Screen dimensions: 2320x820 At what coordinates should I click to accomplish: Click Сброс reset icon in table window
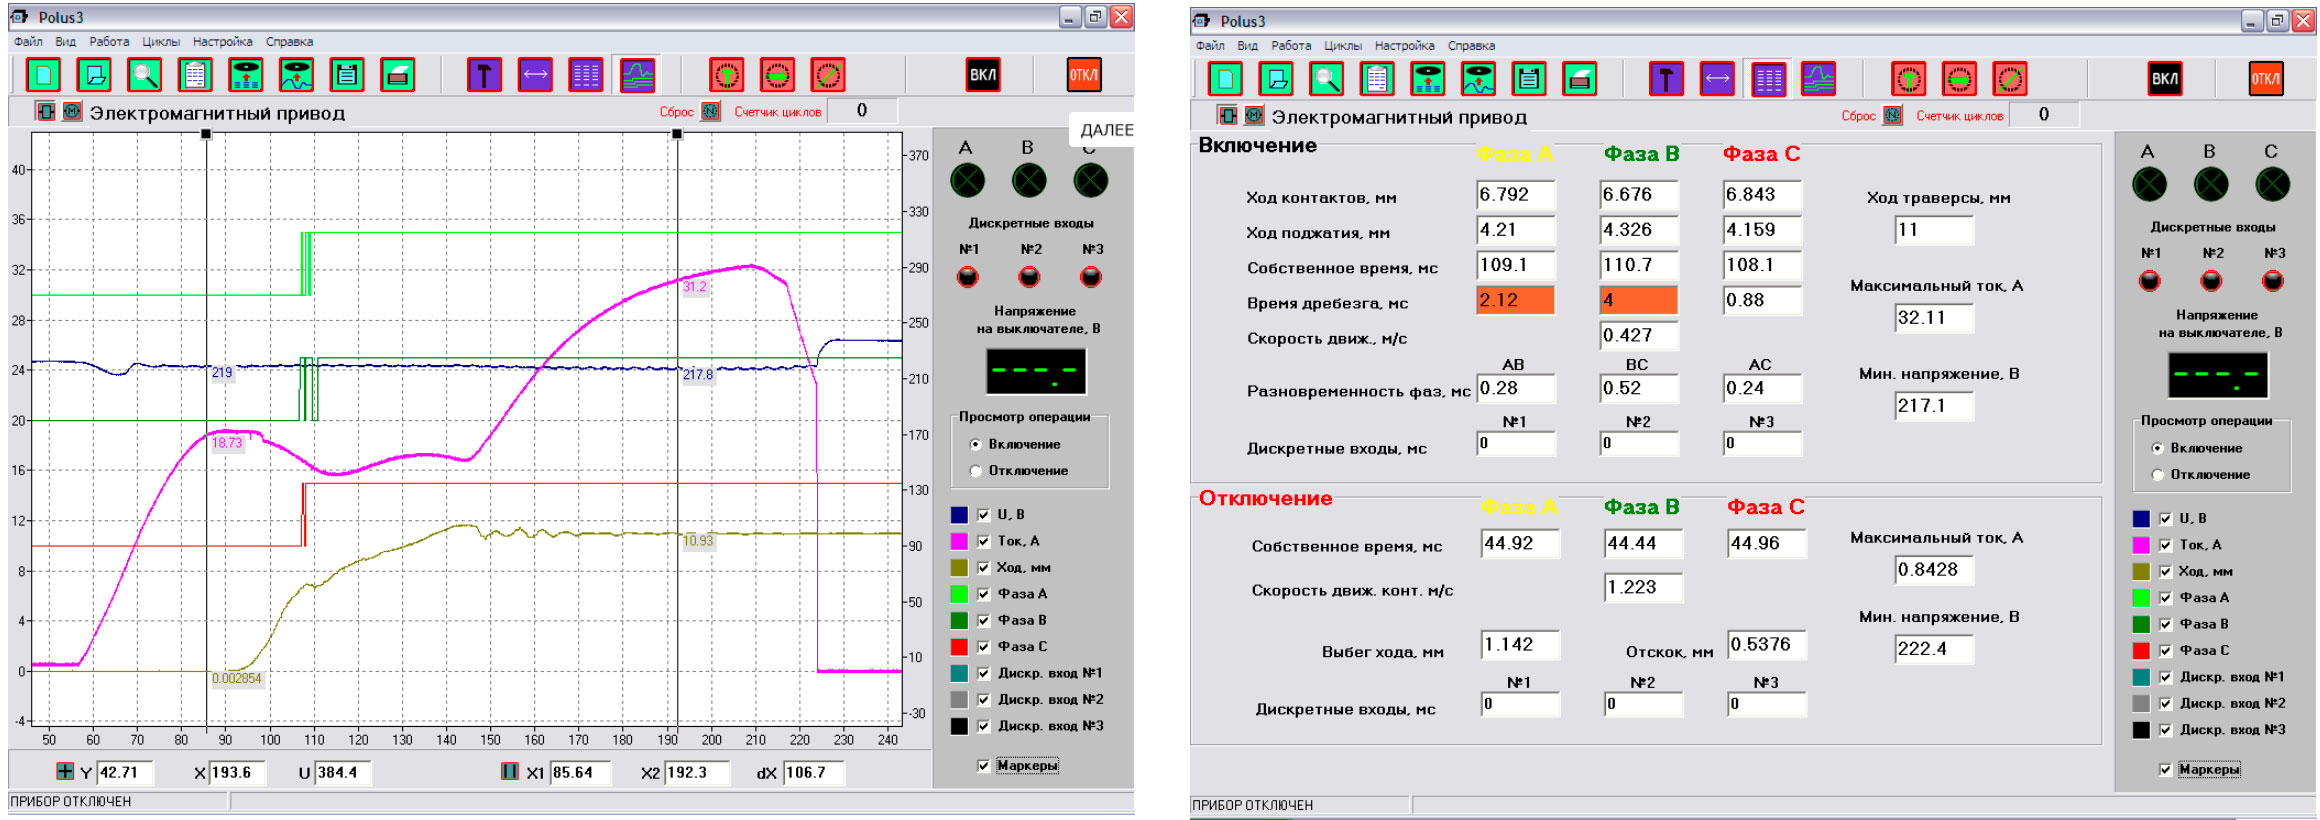point(1892,115)
